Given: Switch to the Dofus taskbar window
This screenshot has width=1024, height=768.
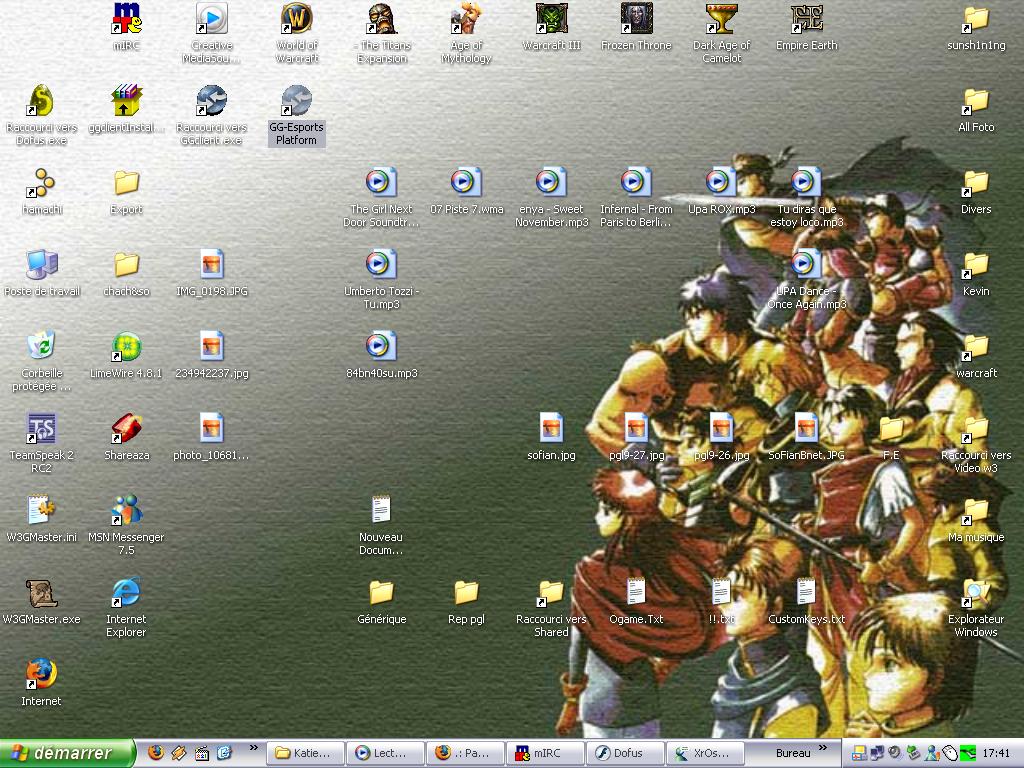Looking at the screenshot, I should (x=626, y=753).
